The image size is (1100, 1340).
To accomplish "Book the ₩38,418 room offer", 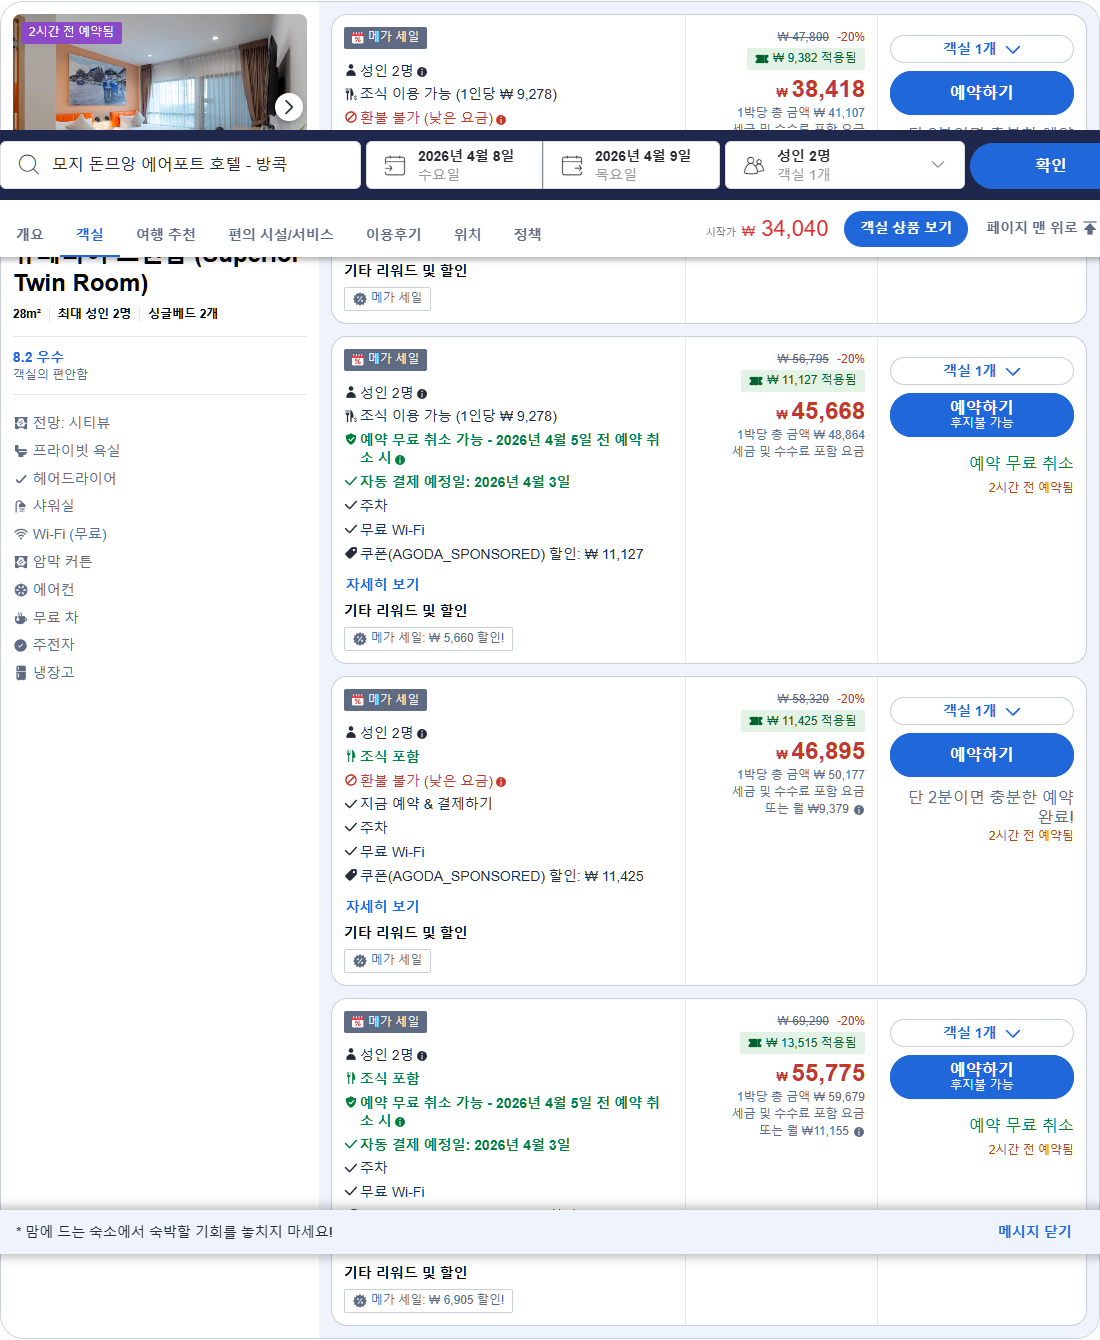I will pos(981,93).
